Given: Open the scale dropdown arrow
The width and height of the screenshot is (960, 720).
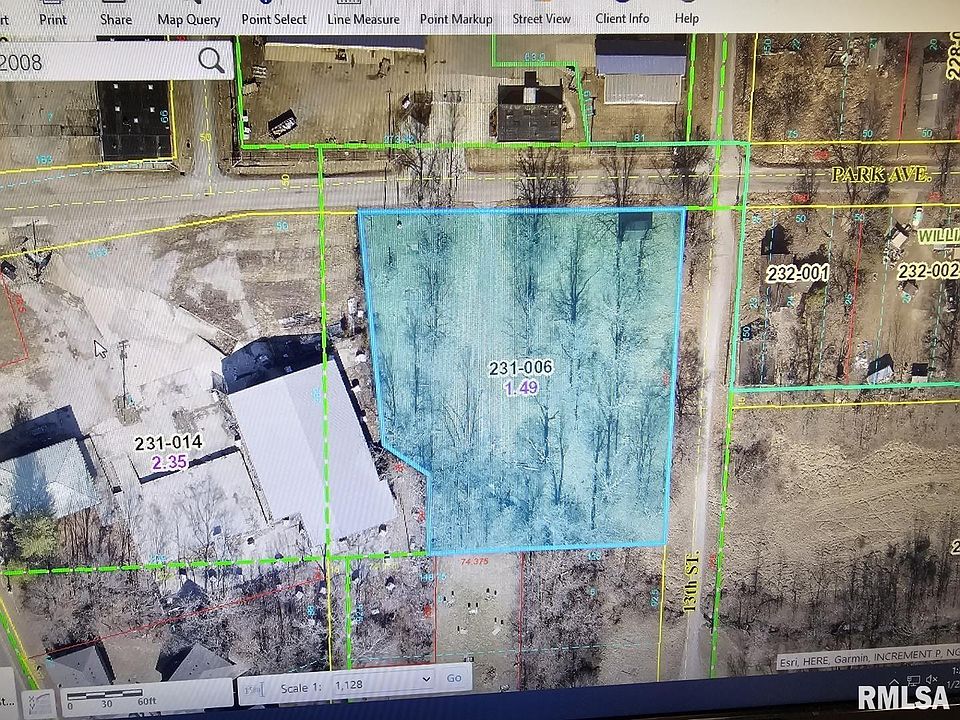Looking at the screenshot, I should [426, 680].
